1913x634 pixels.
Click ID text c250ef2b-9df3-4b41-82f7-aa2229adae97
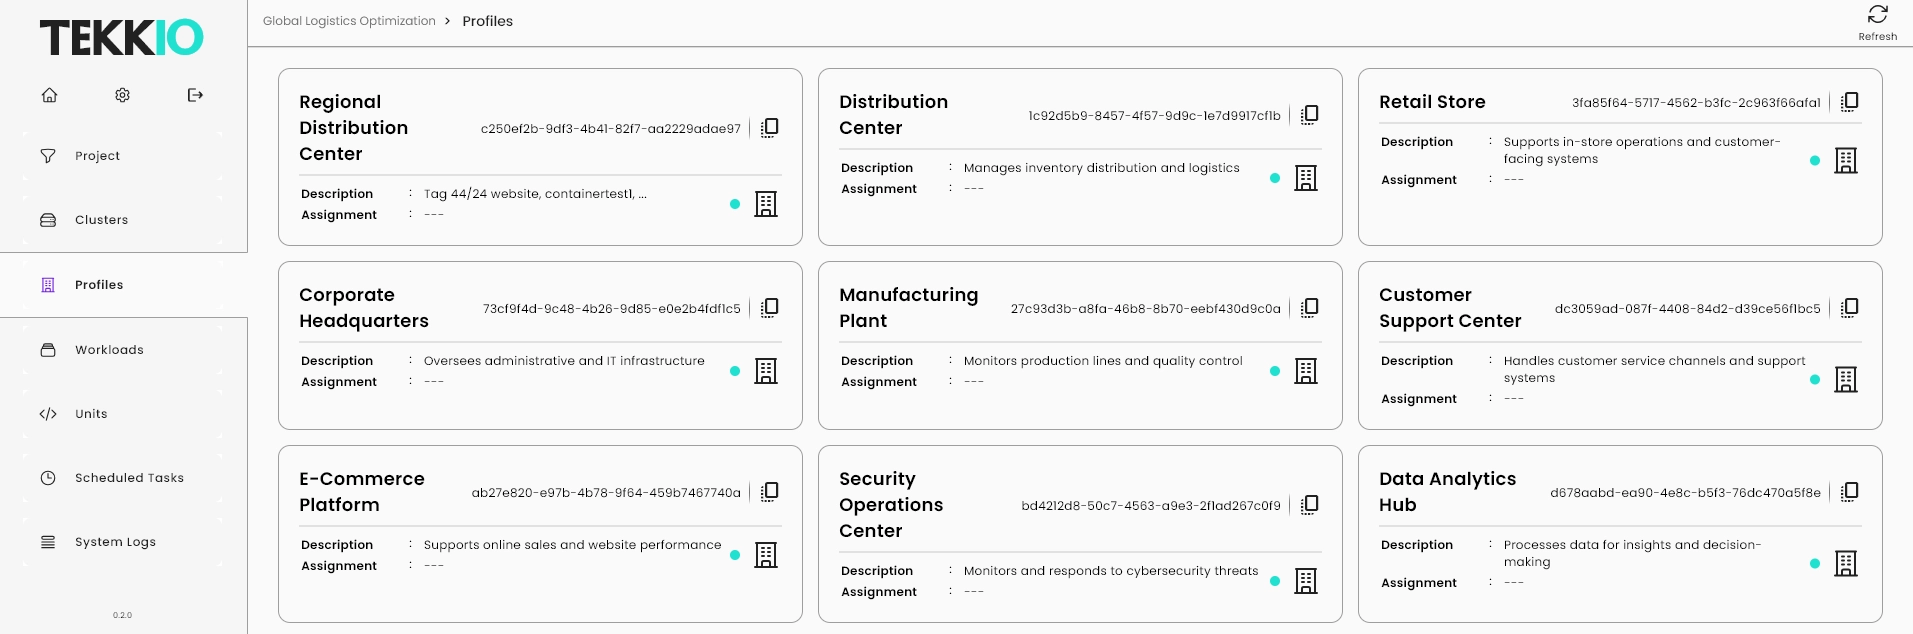coord(611,129)
